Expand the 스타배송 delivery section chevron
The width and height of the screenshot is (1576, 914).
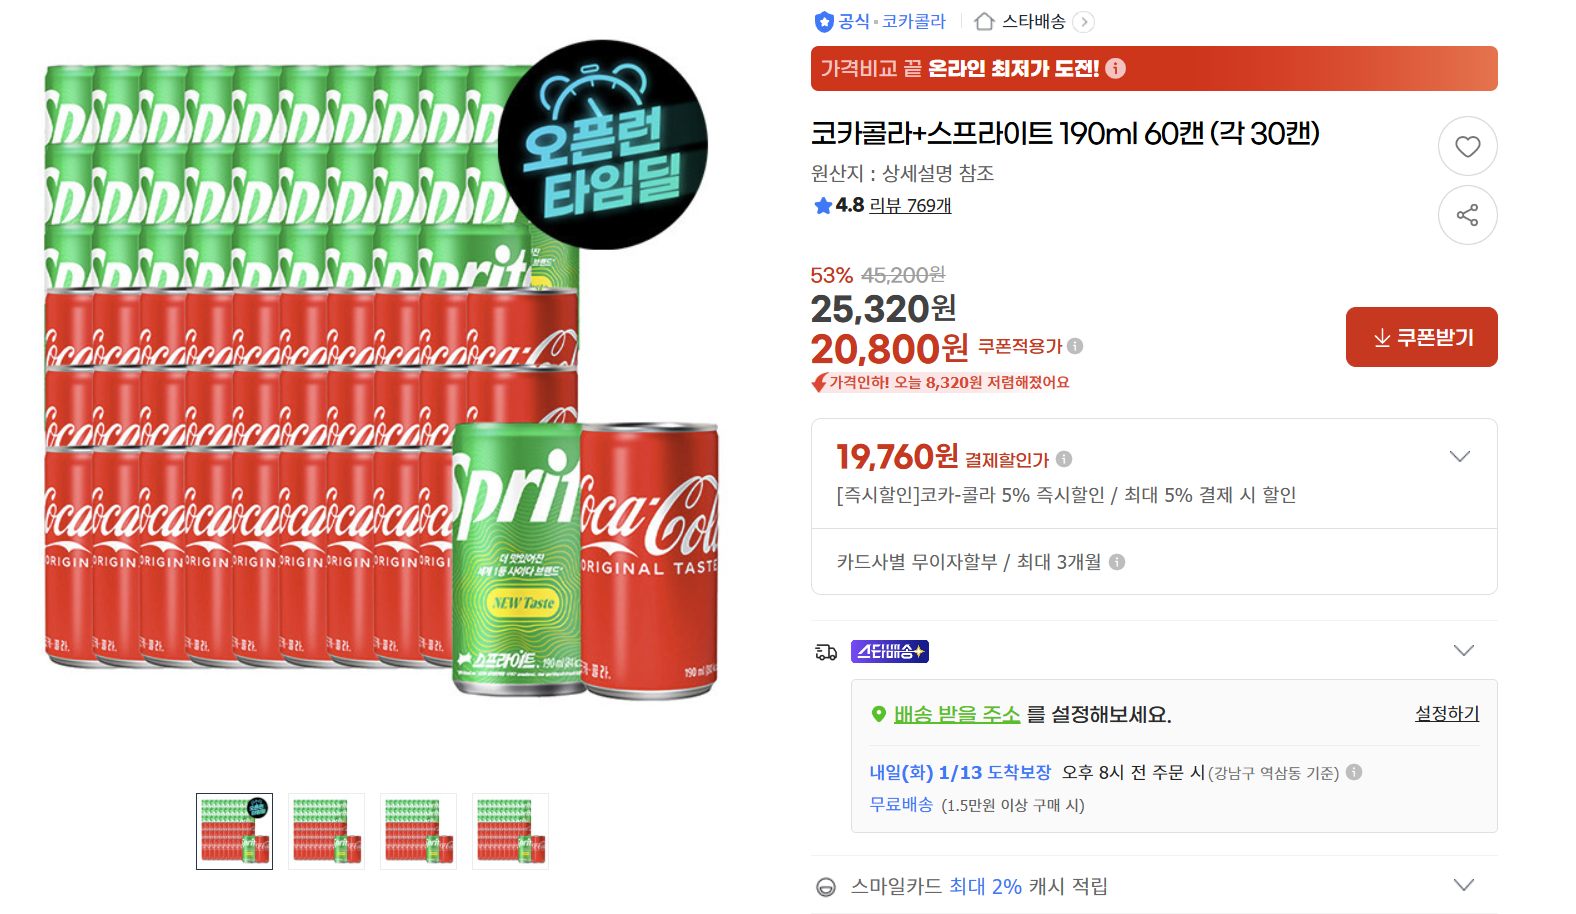coord(1464,649)
